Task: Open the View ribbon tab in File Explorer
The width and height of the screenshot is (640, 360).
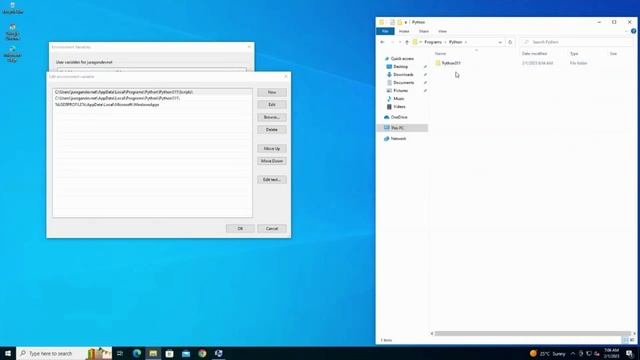Action: tap(442, 31)
